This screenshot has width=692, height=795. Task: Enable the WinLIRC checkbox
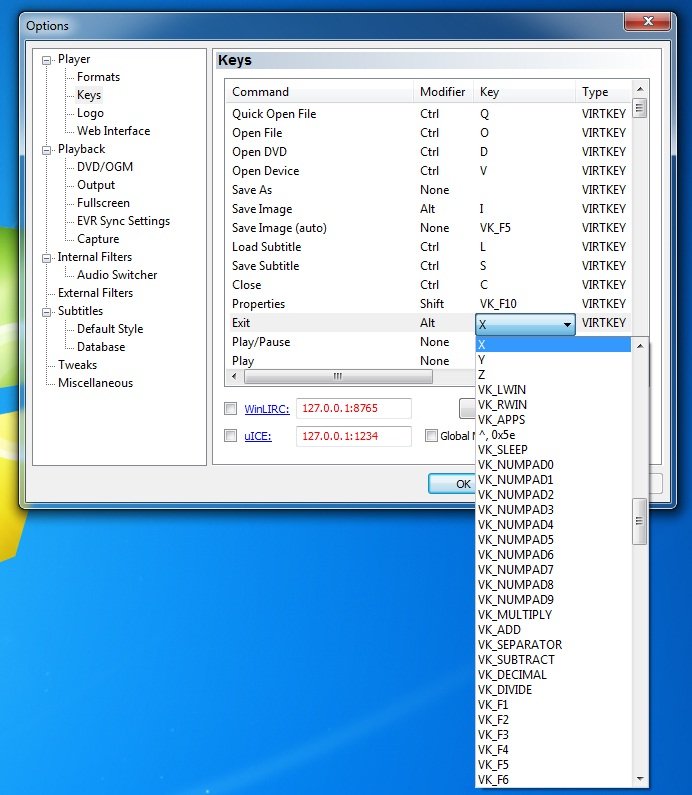[x=231, y=409]
